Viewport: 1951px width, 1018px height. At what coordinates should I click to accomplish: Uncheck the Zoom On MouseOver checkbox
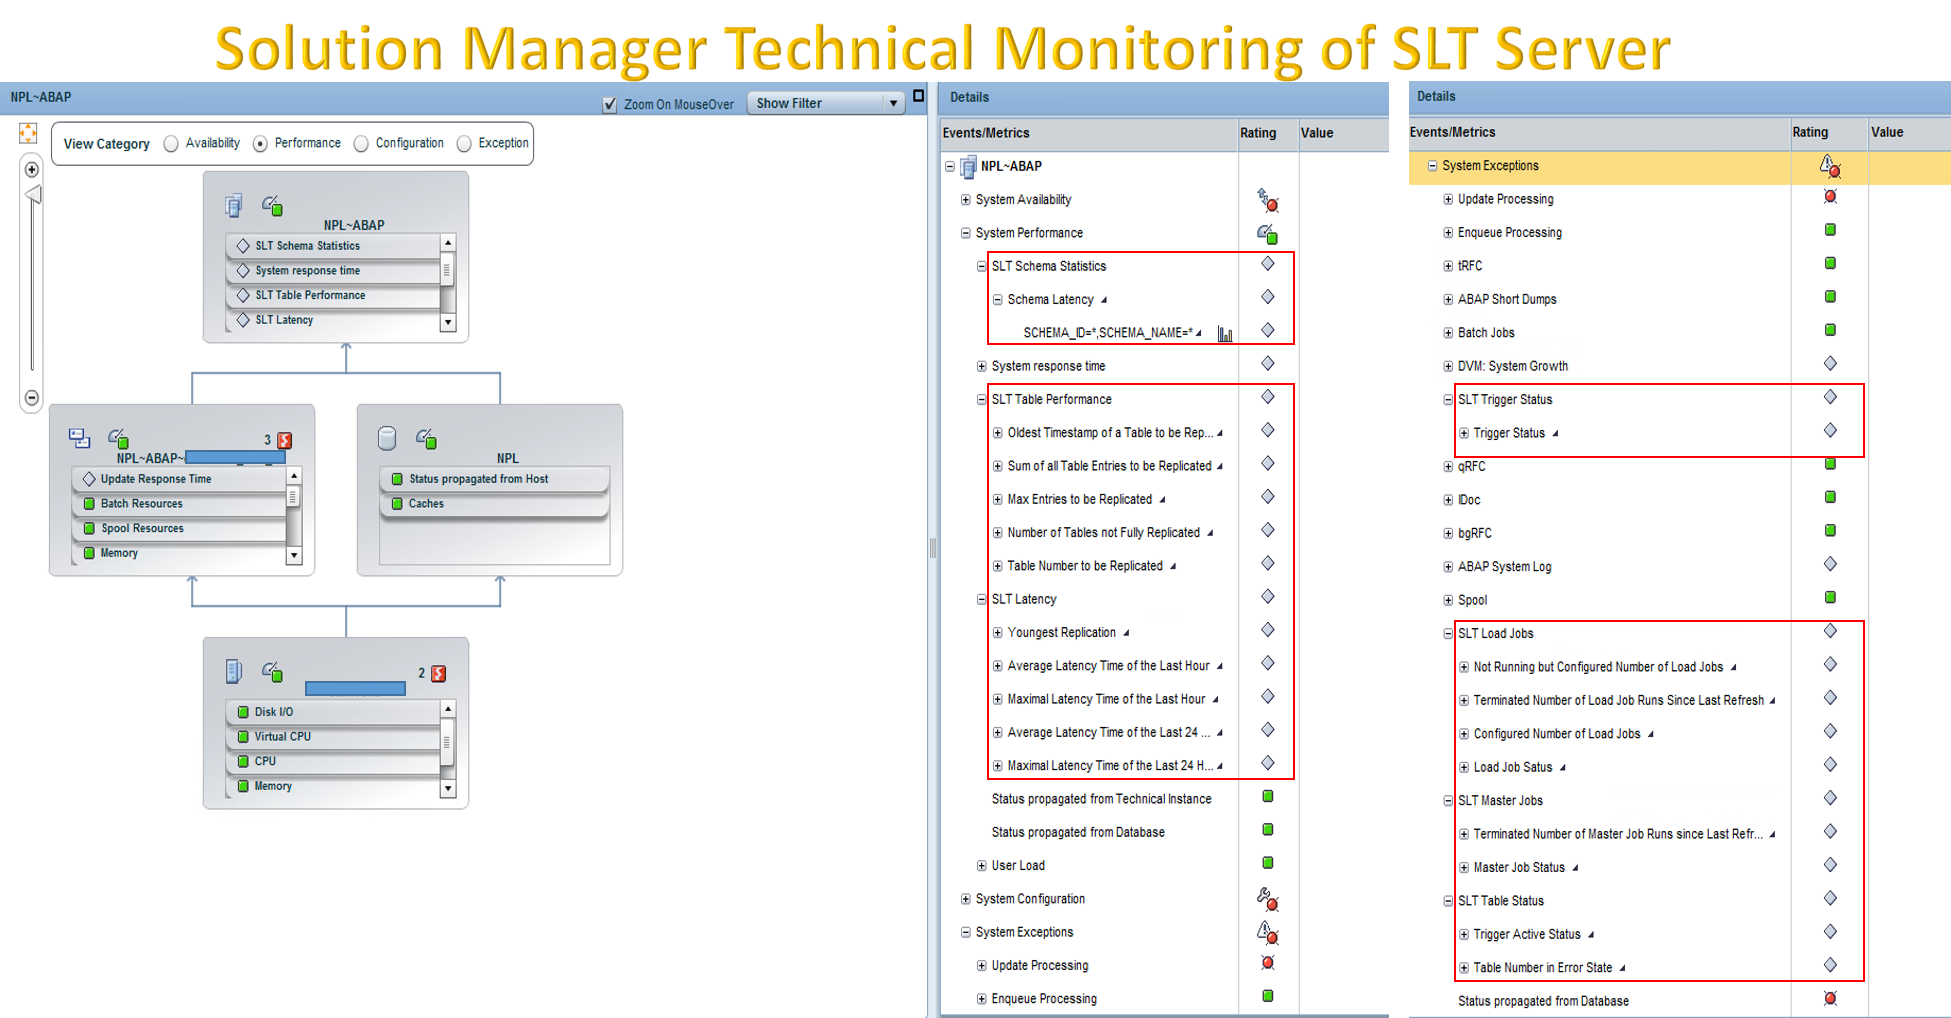pyautogui.click(x=608, y=104)
